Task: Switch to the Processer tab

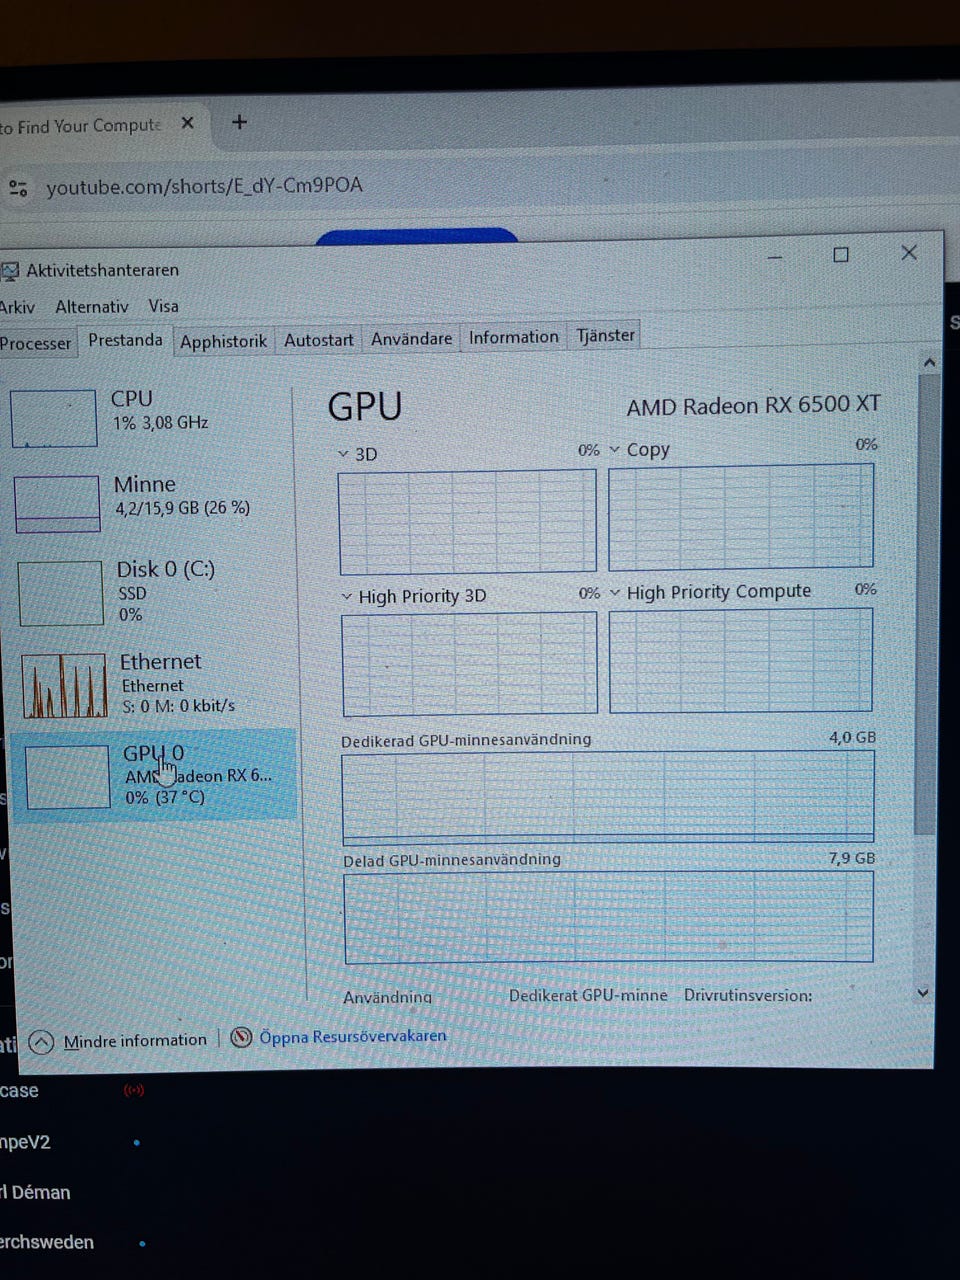Action: (36, 343)
